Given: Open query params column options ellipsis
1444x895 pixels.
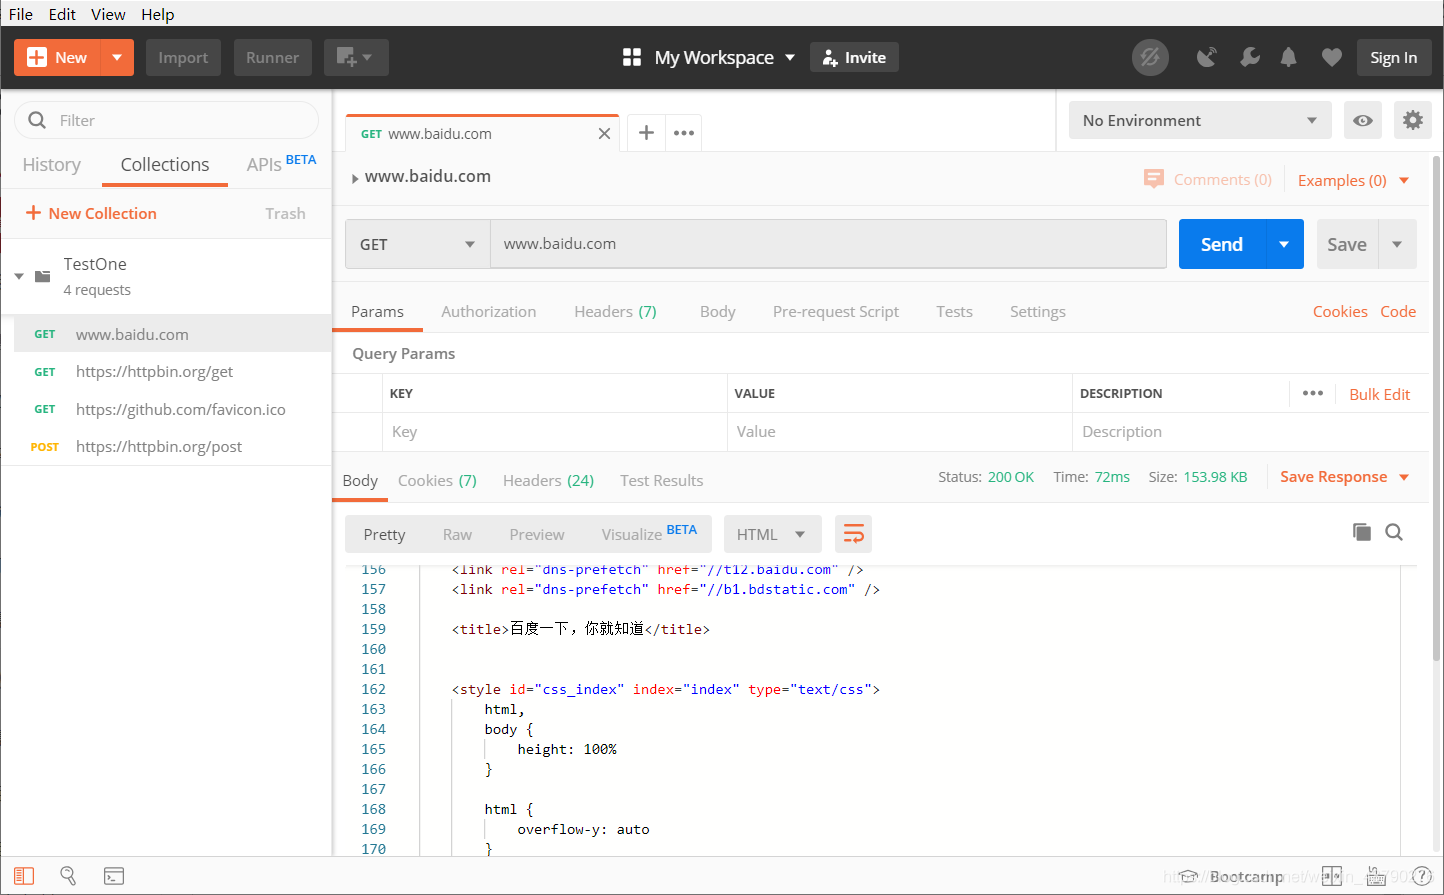Looking at the screenshot, I should pos(1313,393).
